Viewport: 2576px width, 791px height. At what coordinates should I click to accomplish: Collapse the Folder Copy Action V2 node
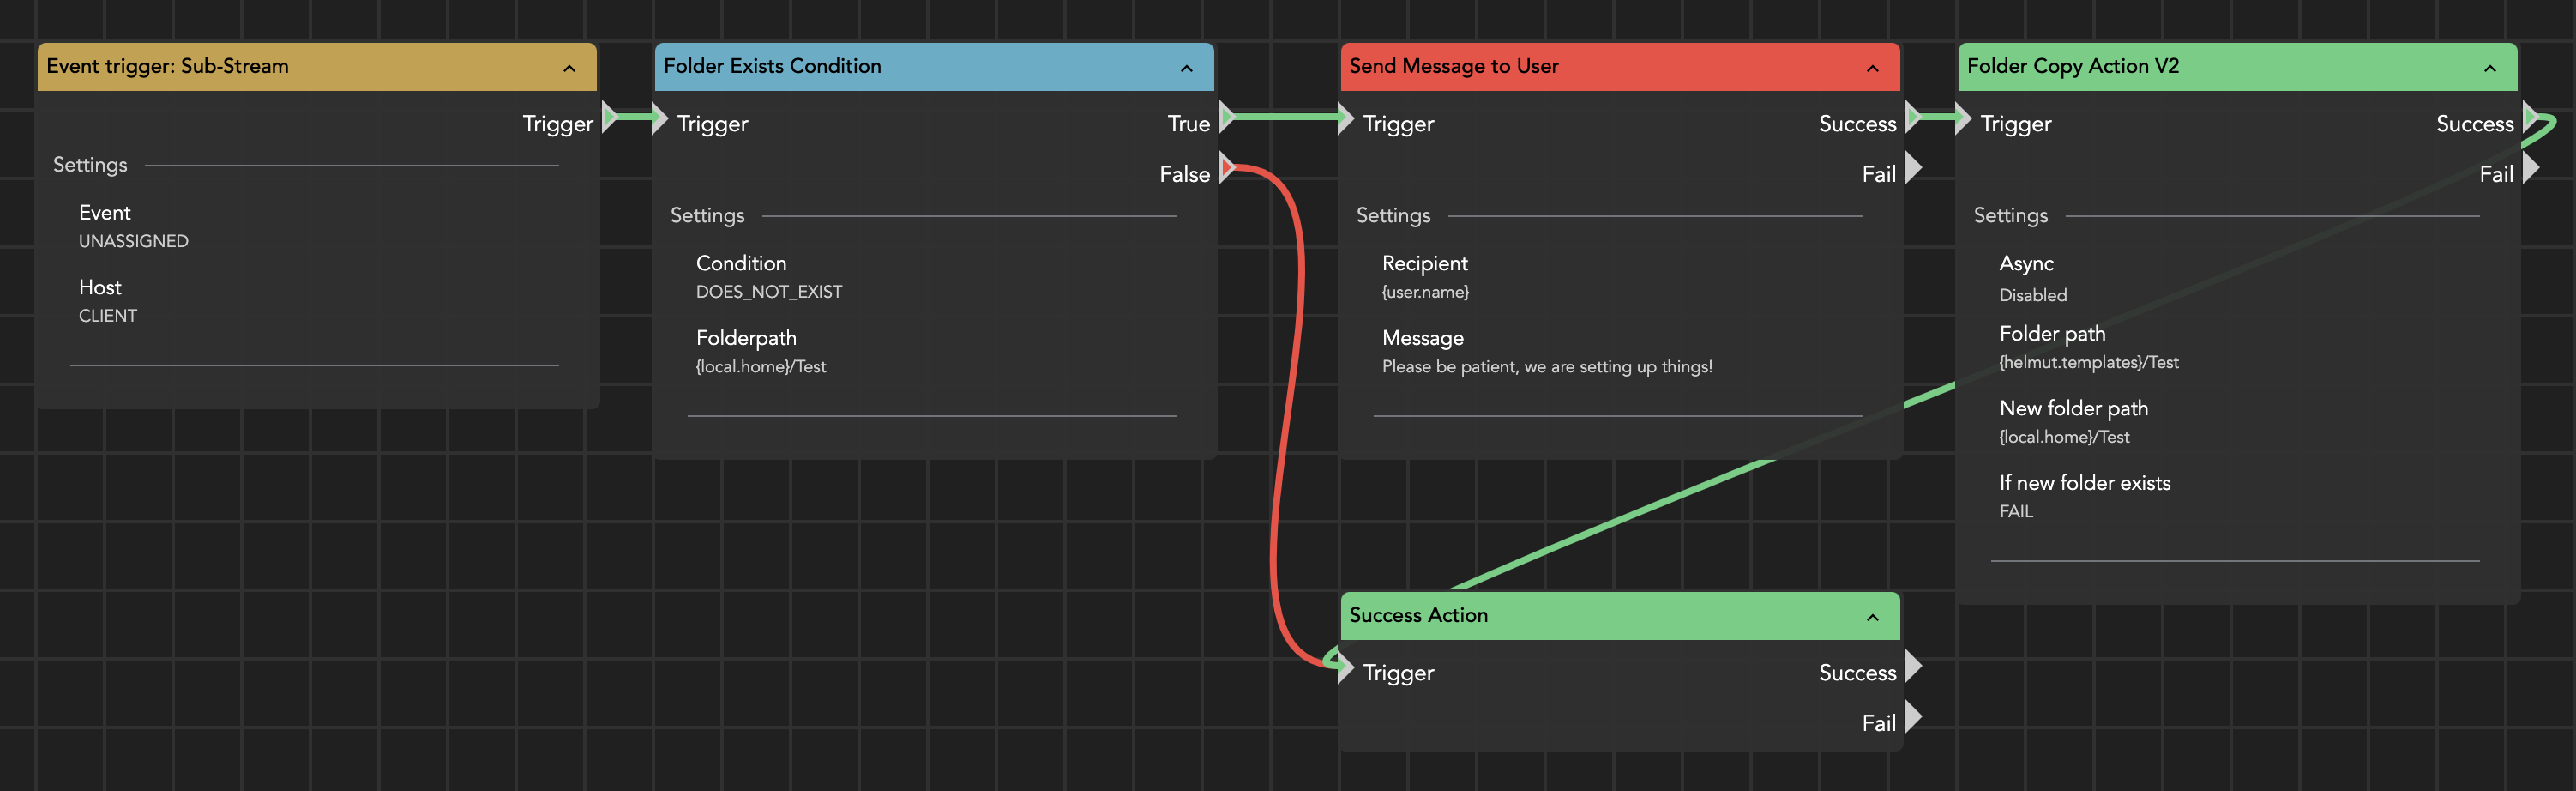click(2489, 68)
